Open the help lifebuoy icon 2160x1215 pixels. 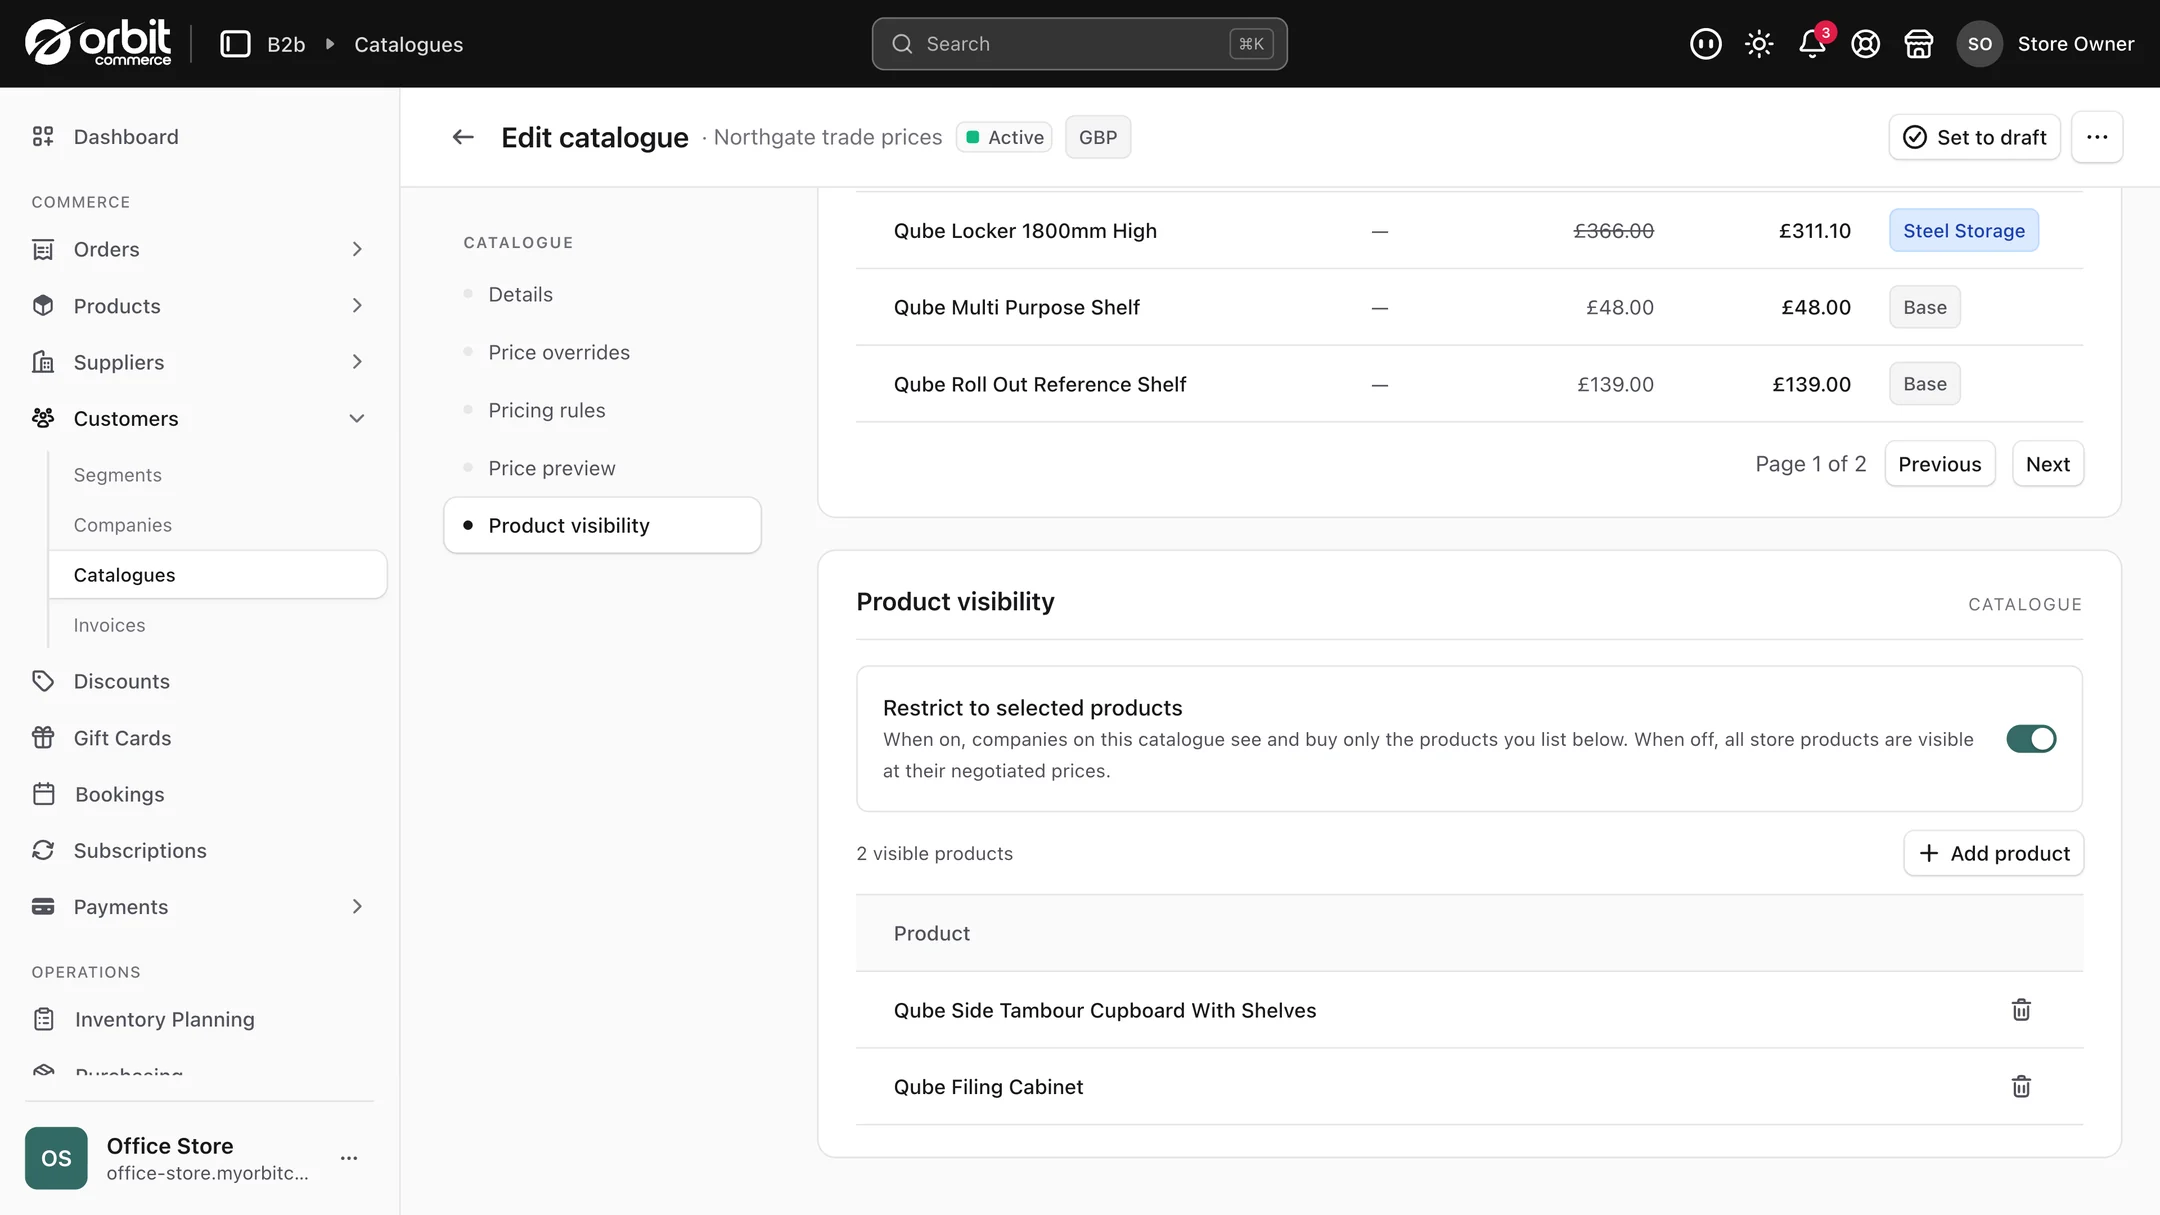[1865, 44]
